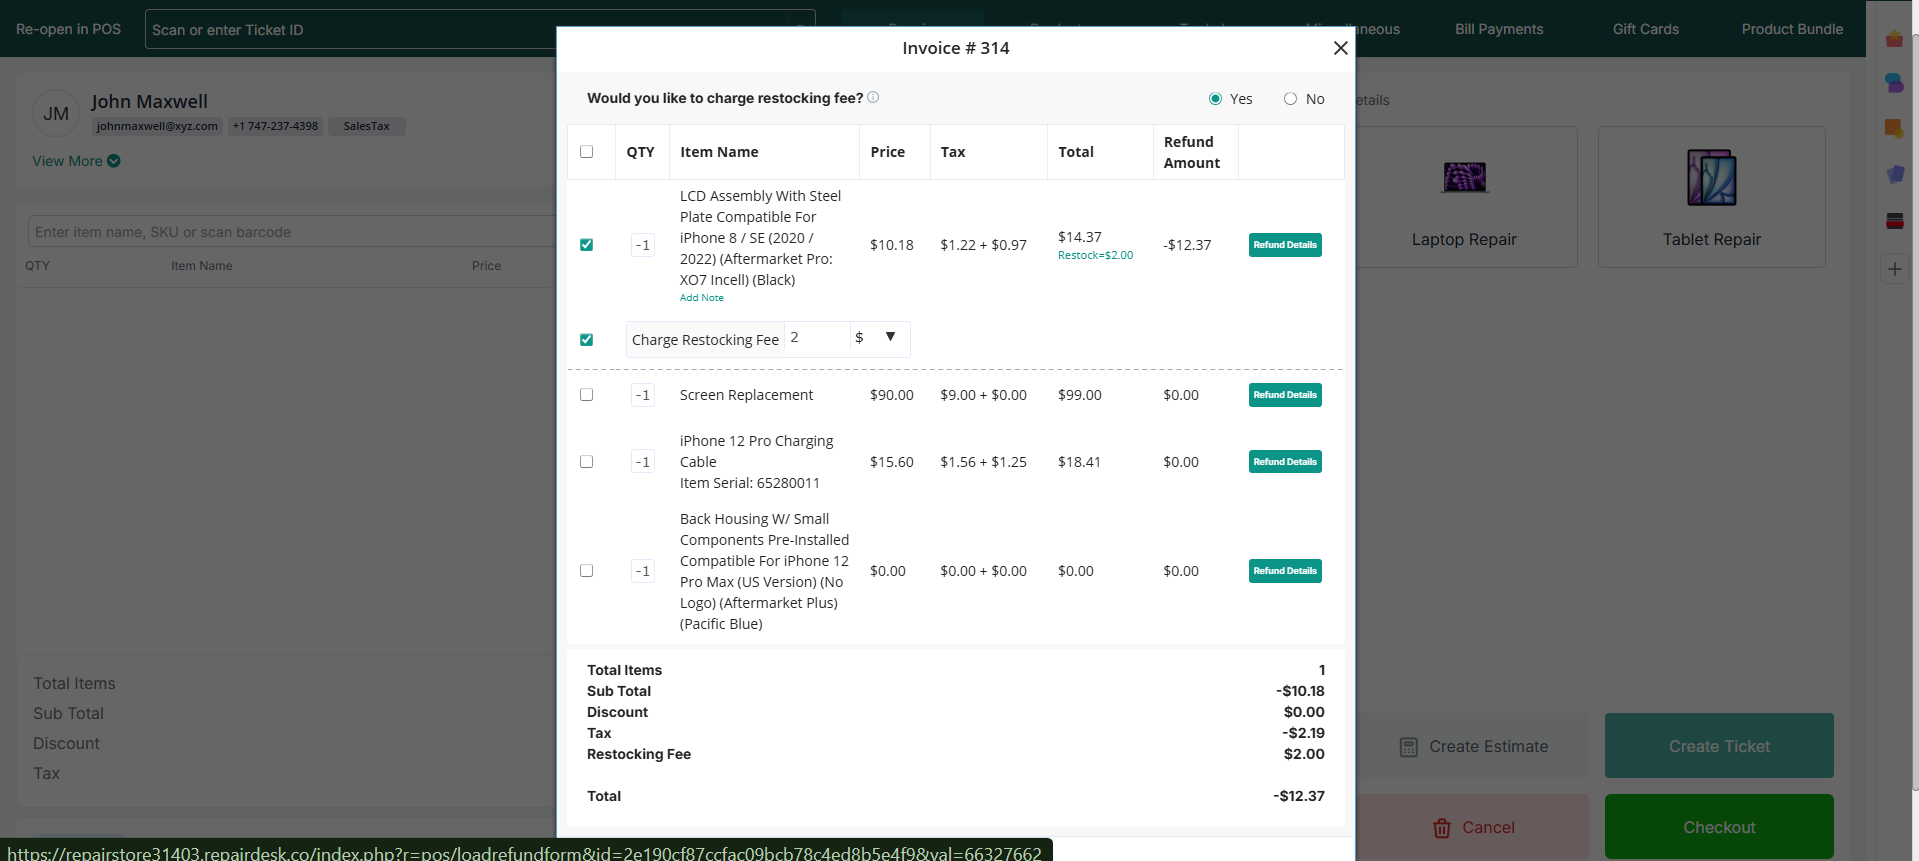
Task: Click View More customer details link
Action: [x=67, y=161]
